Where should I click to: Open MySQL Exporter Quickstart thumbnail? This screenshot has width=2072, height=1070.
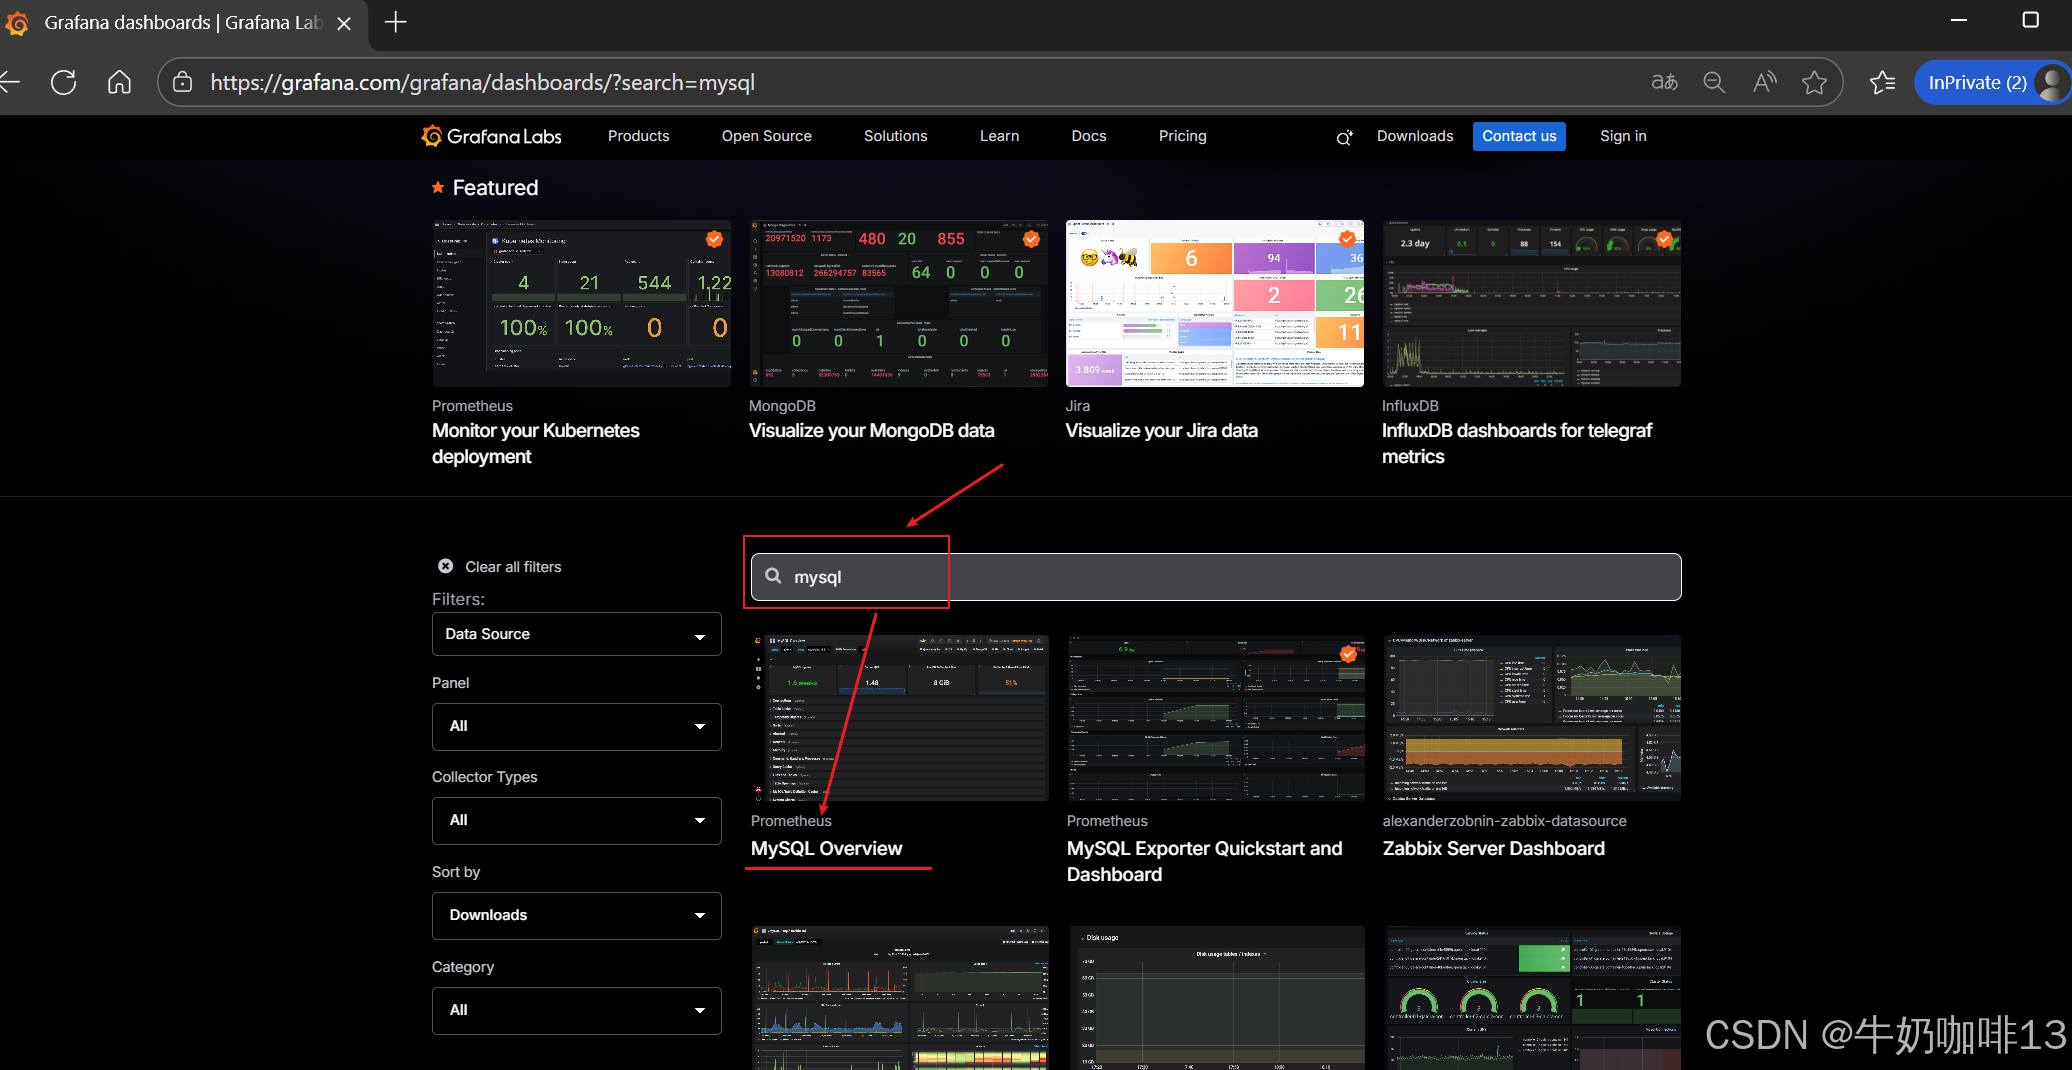tap(1216, 718)
